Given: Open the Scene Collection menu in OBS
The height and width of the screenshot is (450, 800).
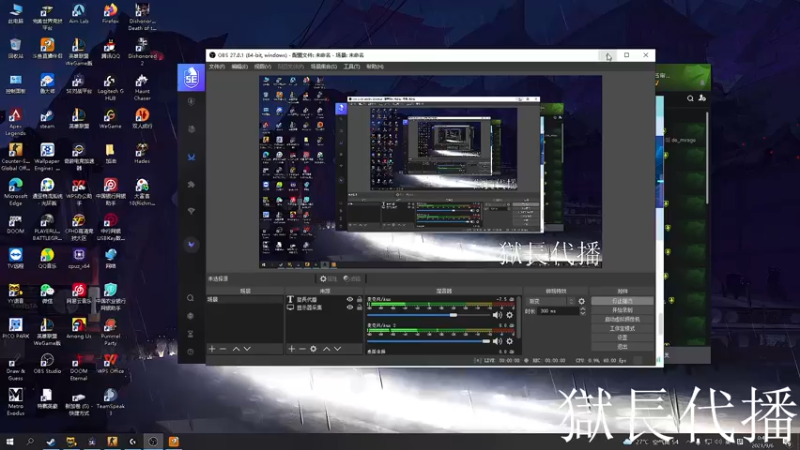Looking at the screenshot, I should 323,67.
